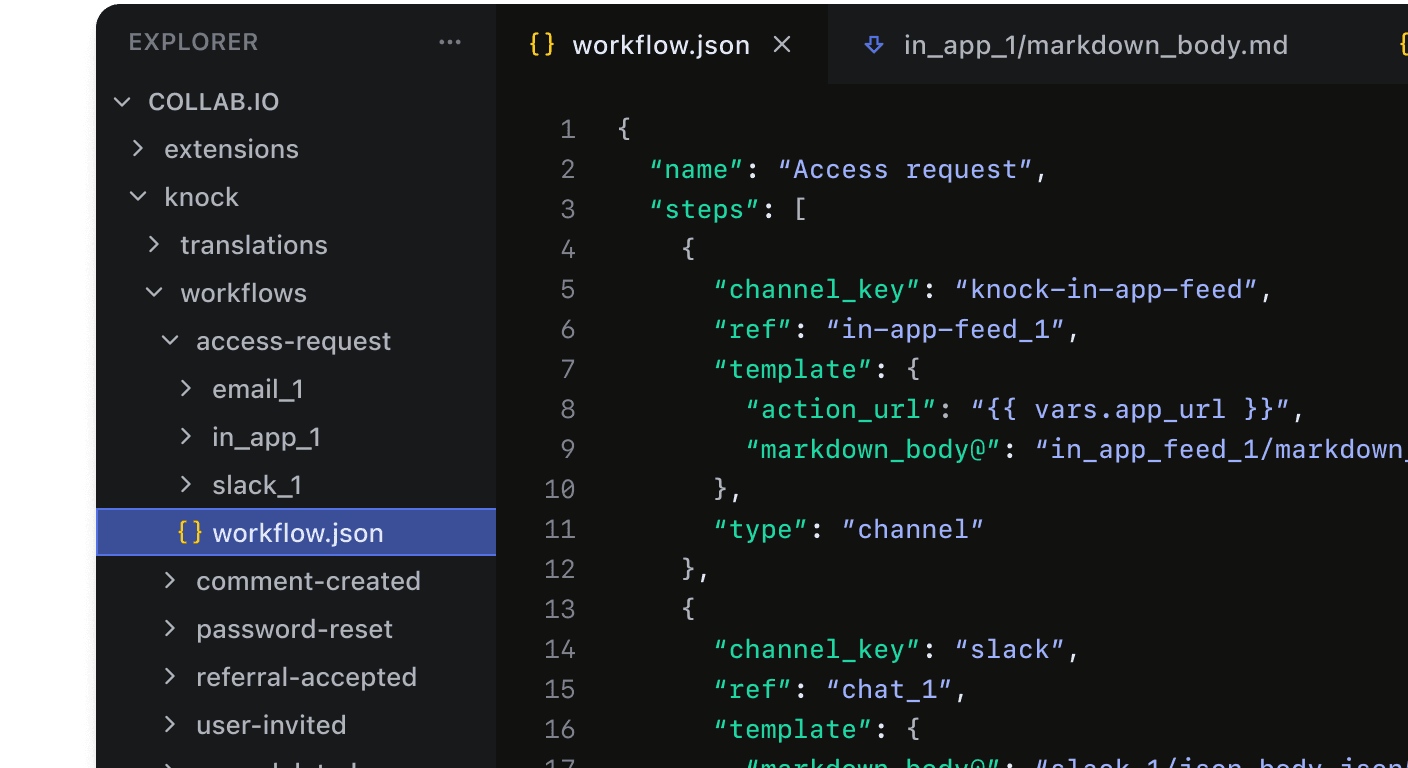The width and height of the screenshot is (1408, 768).
Task: Click the arrow icon next to in_app_1
Action: click(x=185, y=436)
